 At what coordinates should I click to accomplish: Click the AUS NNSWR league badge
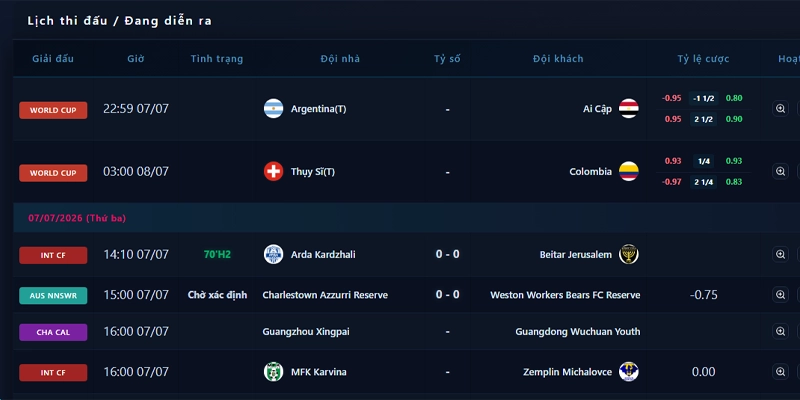[53, 295]
